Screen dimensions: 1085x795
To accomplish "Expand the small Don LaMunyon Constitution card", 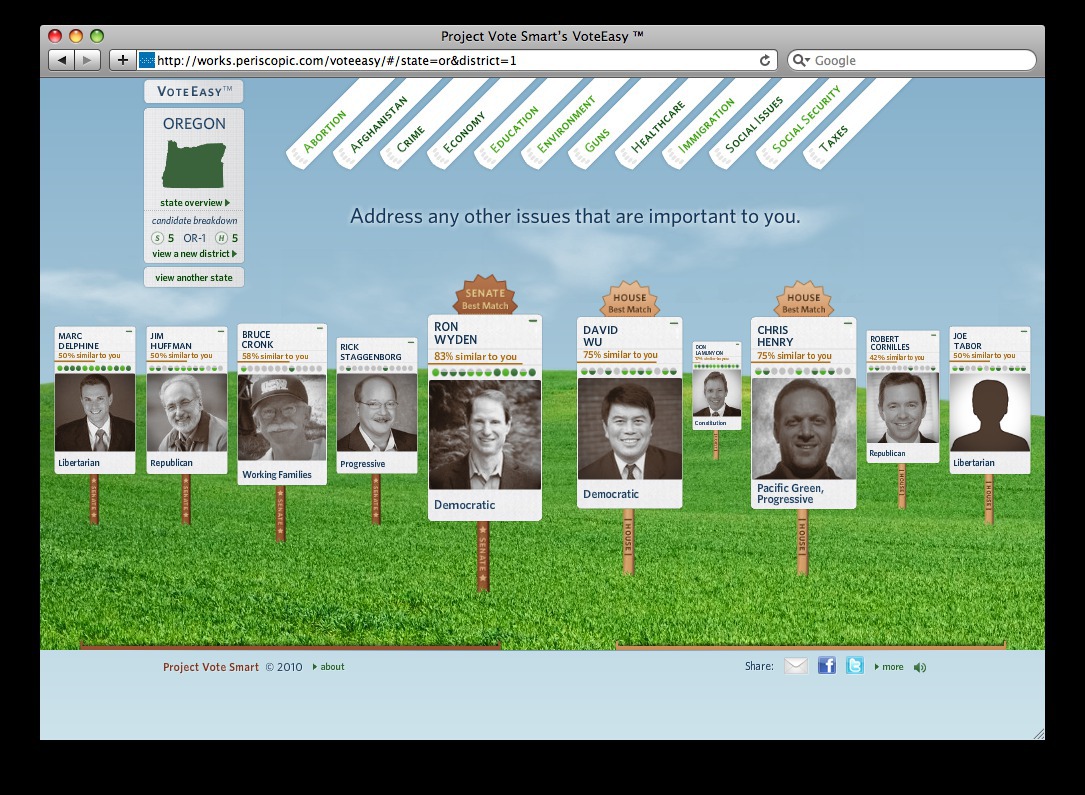I will click(x=717, y=385).
